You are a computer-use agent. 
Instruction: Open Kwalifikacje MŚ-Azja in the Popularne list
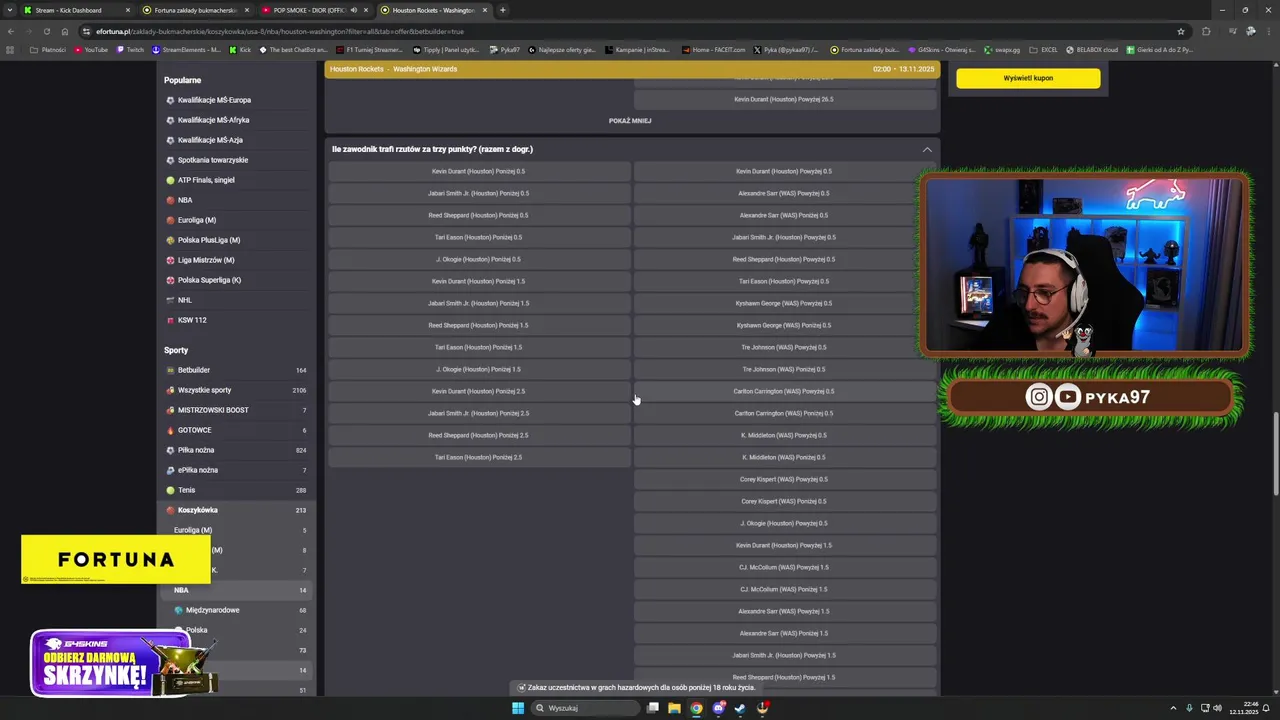tap(238, 140)
